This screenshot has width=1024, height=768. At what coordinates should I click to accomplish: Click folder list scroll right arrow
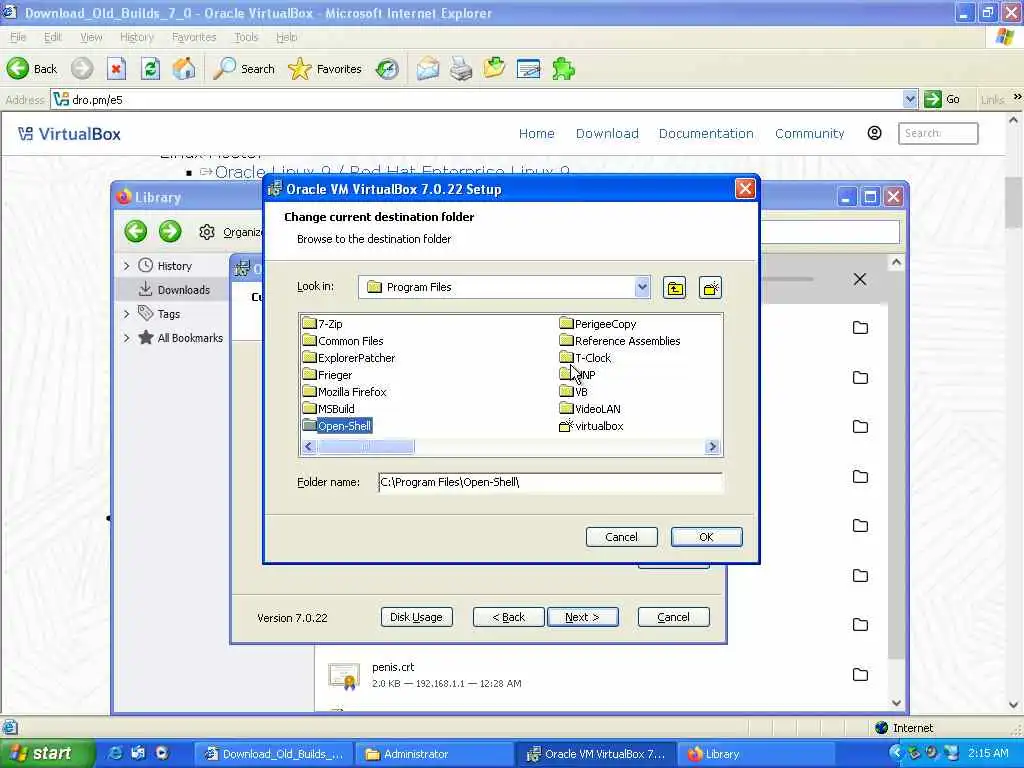[712, 447]
